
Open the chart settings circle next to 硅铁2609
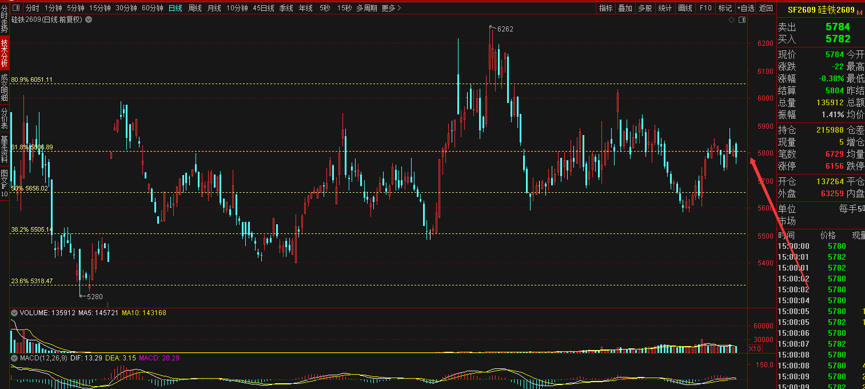tap(89, 20)
